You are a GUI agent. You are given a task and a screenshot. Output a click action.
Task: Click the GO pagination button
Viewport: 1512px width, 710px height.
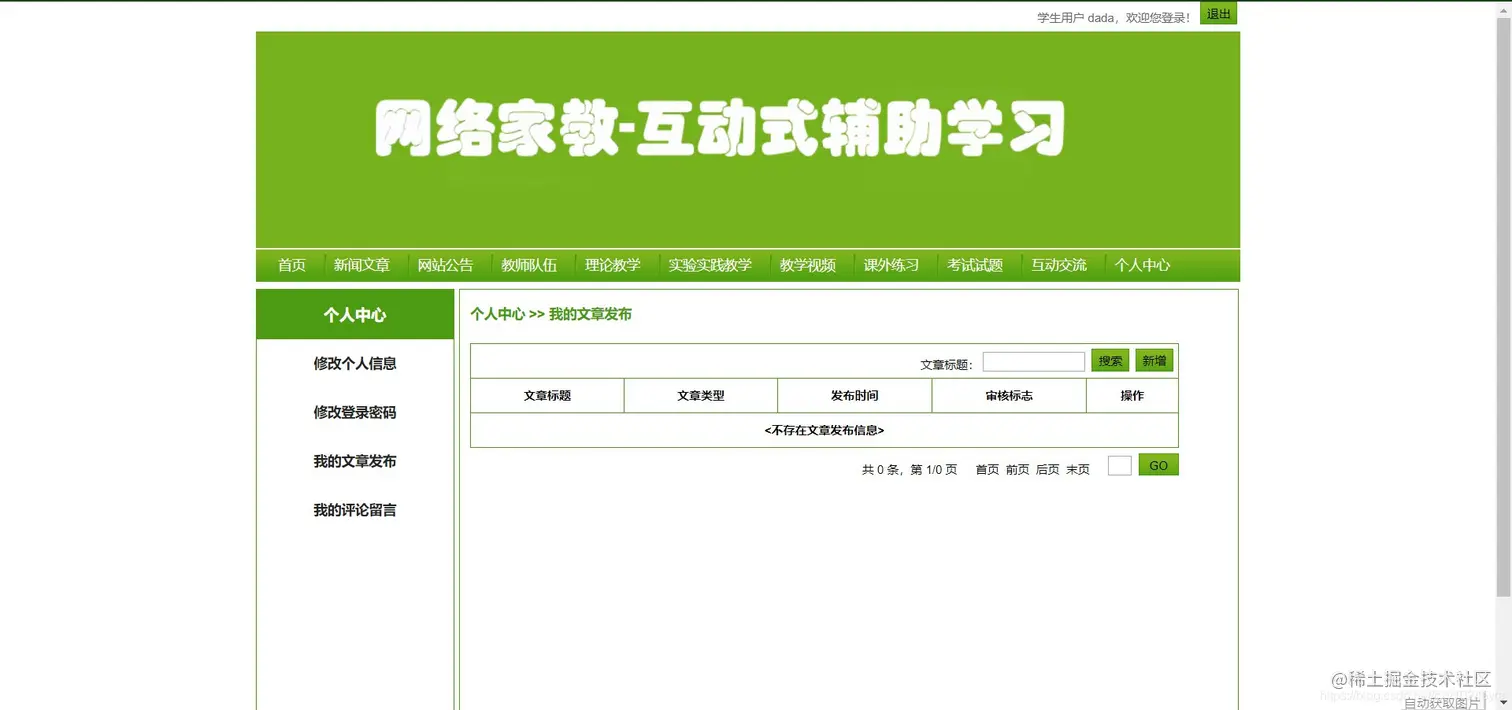pyautogui.click(x=1157, y=465)
